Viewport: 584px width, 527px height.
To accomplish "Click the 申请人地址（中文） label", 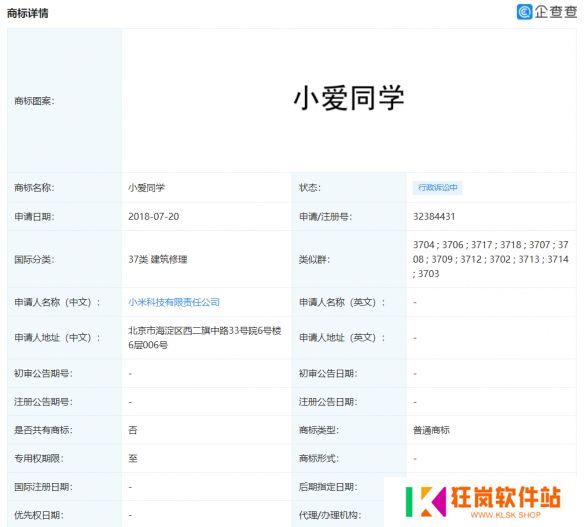I will 57,338.
